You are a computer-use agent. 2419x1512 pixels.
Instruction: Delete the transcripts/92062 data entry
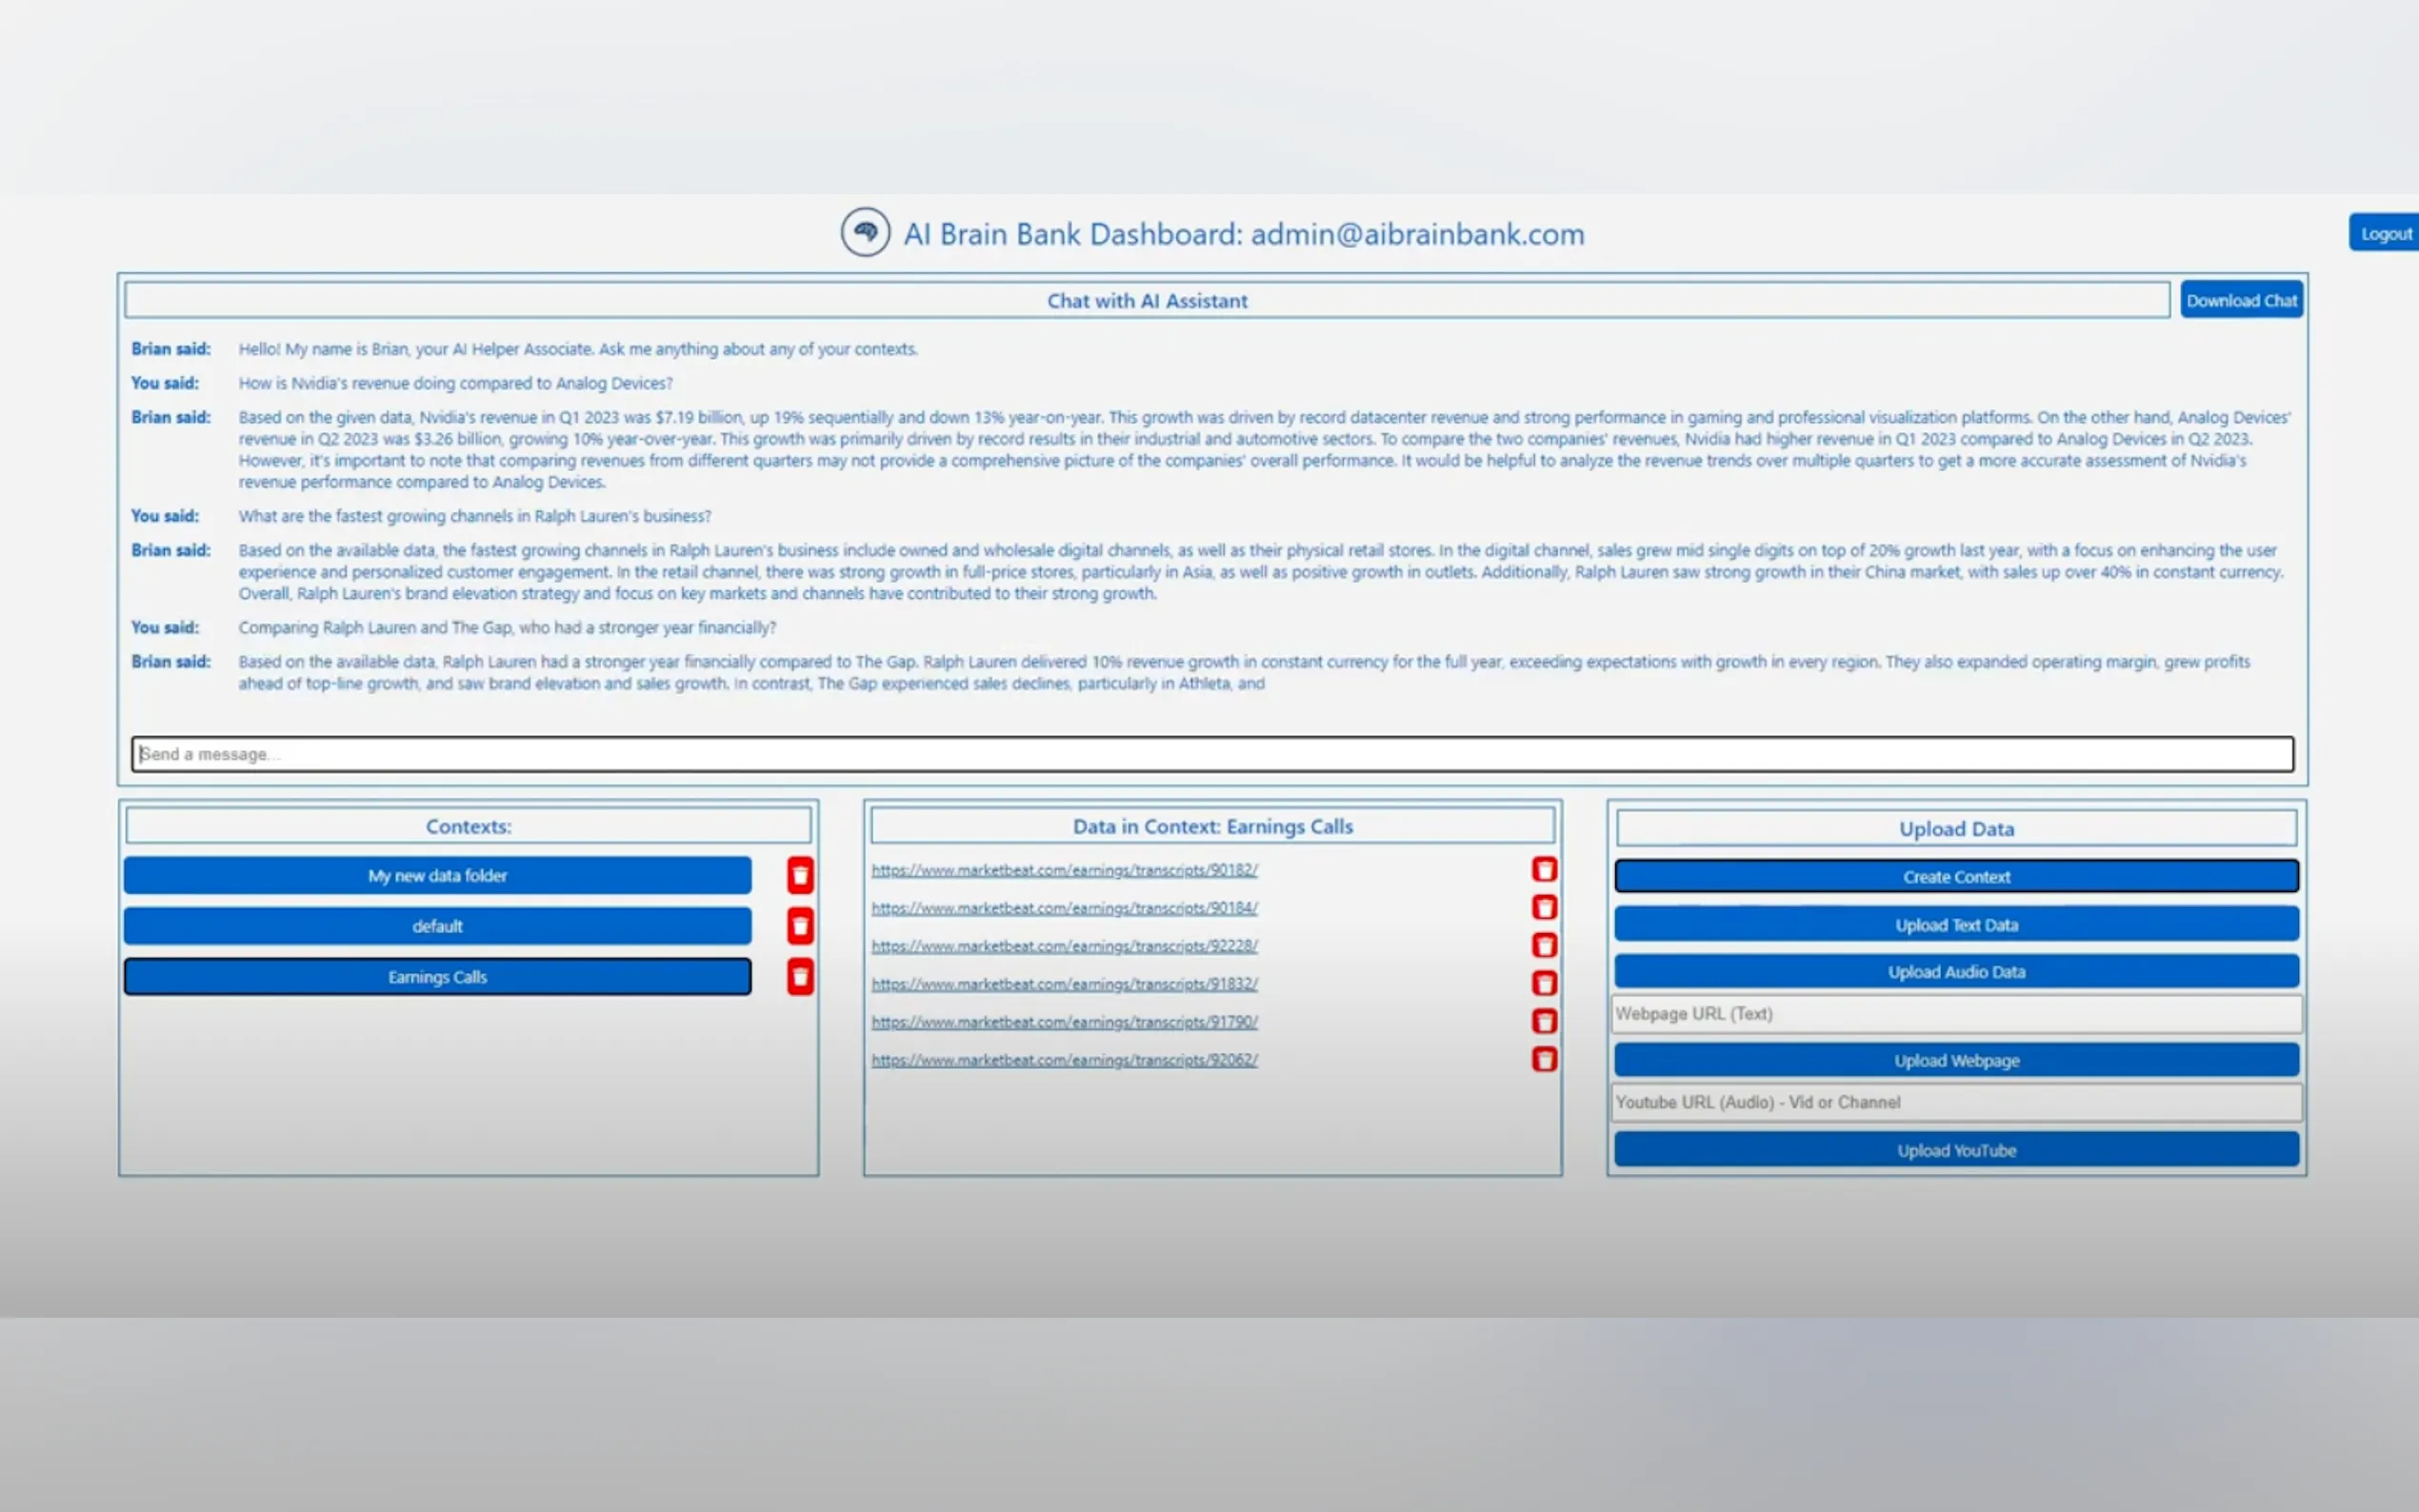point(1544,1059)
